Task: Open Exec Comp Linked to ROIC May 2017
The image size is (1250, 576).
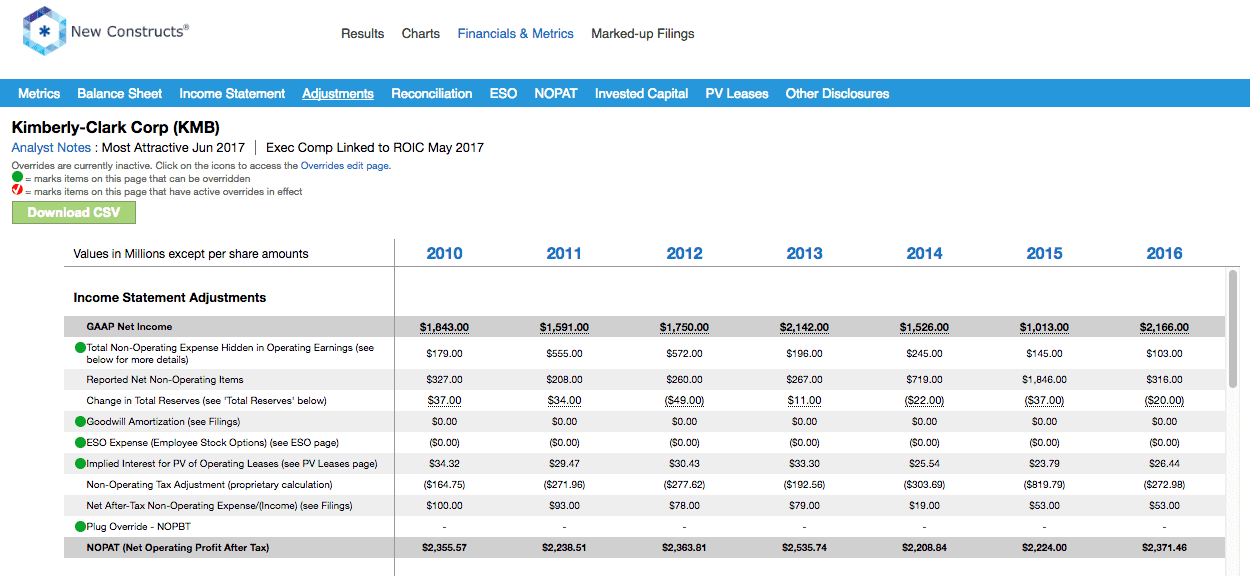Action: (375, 148)
